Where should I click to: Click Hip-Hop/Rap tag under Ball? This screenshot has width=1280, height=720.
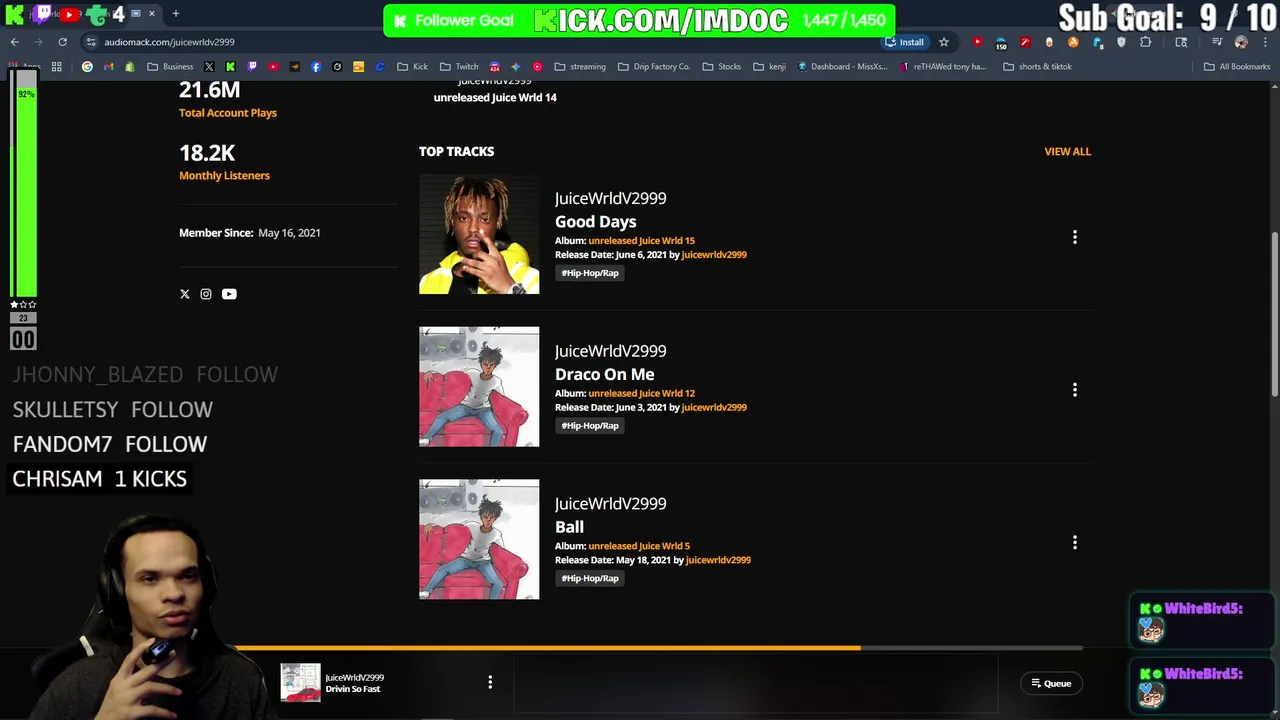point(590,578)
